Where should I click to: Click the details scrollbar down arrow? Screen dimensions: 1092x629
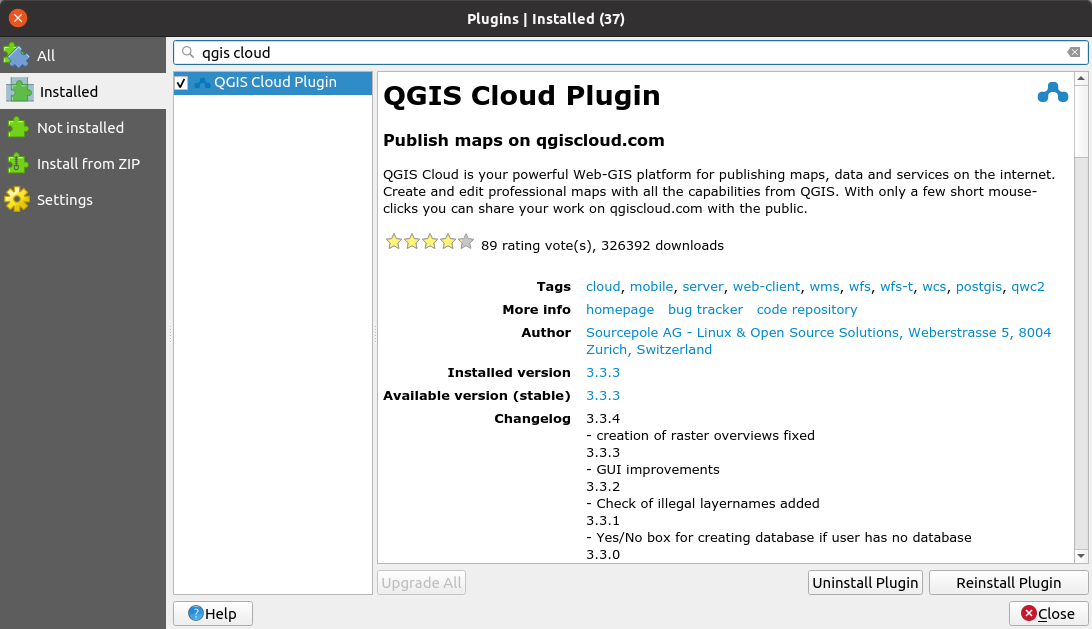pyautogui.click(x=1081, y=556)
